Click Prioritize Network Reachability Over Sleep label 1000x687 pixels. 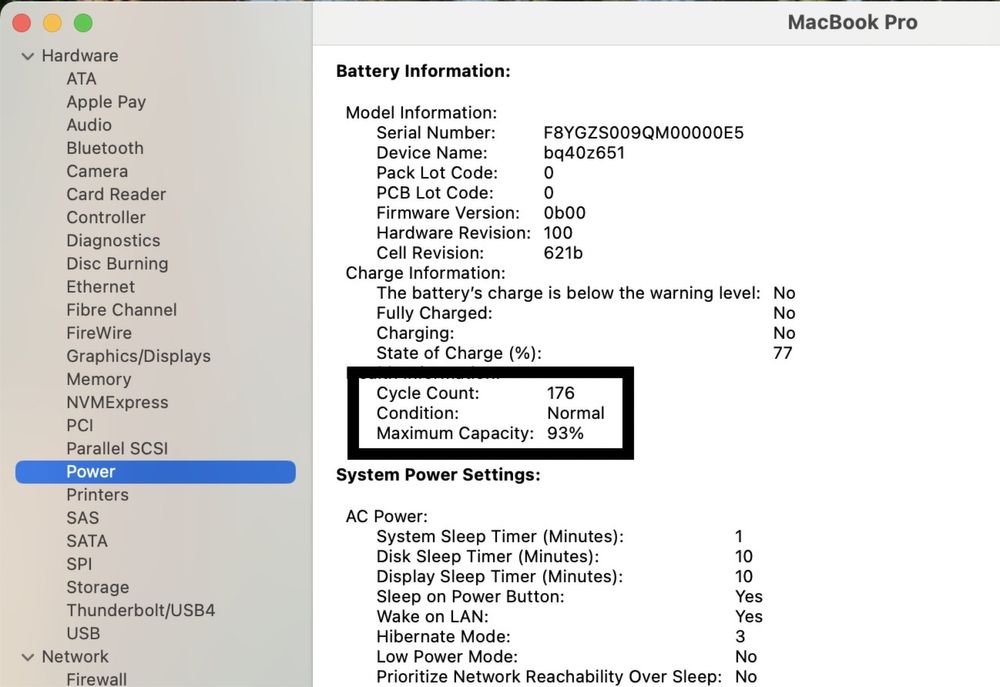[x=549, y=677]
